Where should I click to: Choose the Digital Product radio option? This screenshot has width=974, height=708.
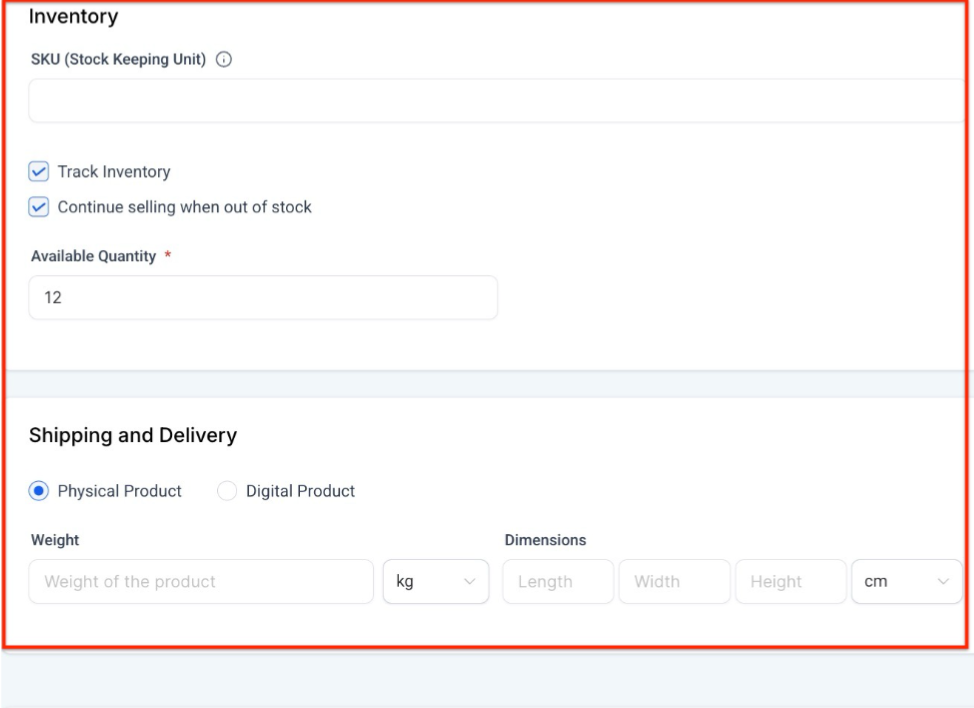[x=227, y=491]
